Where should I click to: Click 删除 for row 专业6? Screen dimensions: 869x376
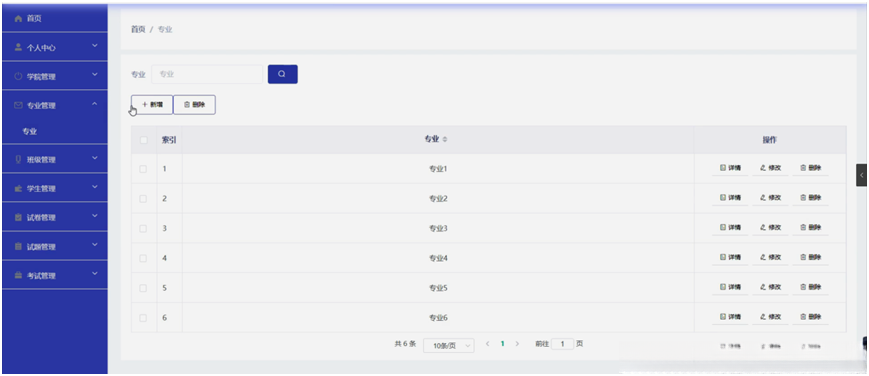810,317
